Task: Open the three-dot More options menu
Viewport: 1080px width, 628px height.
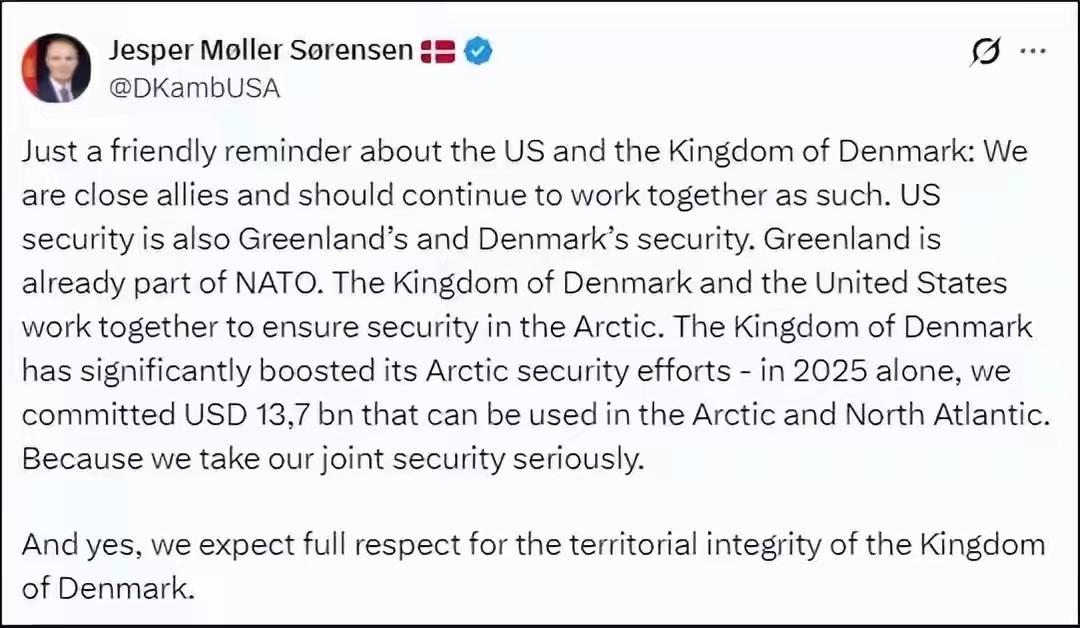Action: point(1033,52)
